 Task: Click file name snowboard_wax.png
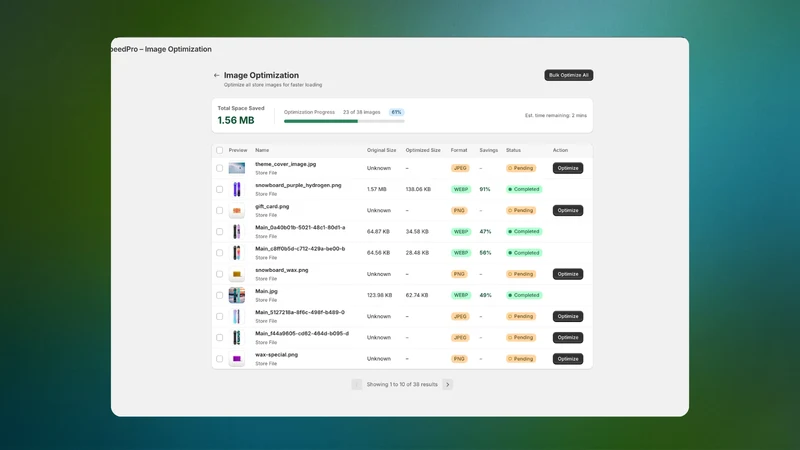282,270
